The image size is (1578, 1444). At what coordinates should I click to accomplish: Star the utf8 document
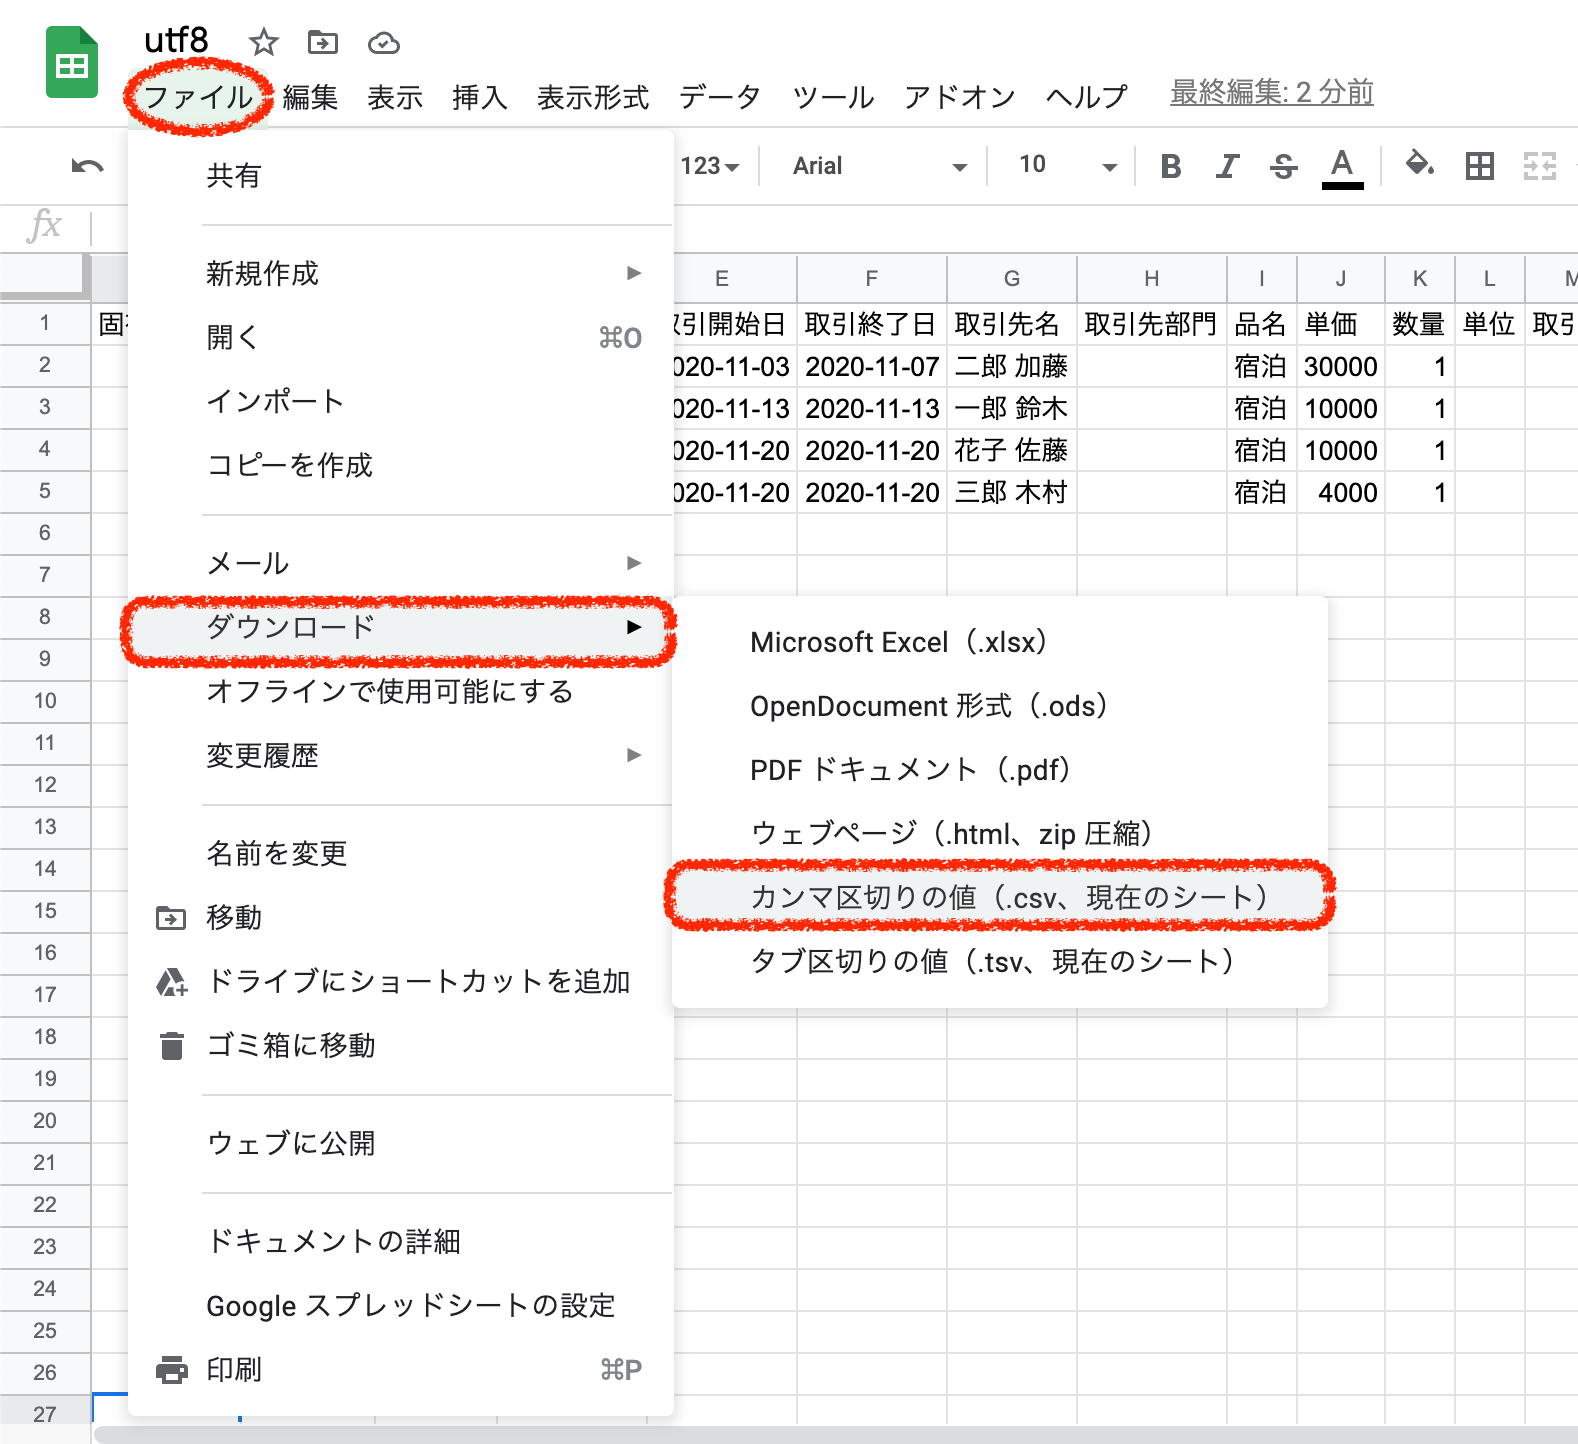(263, 42)
